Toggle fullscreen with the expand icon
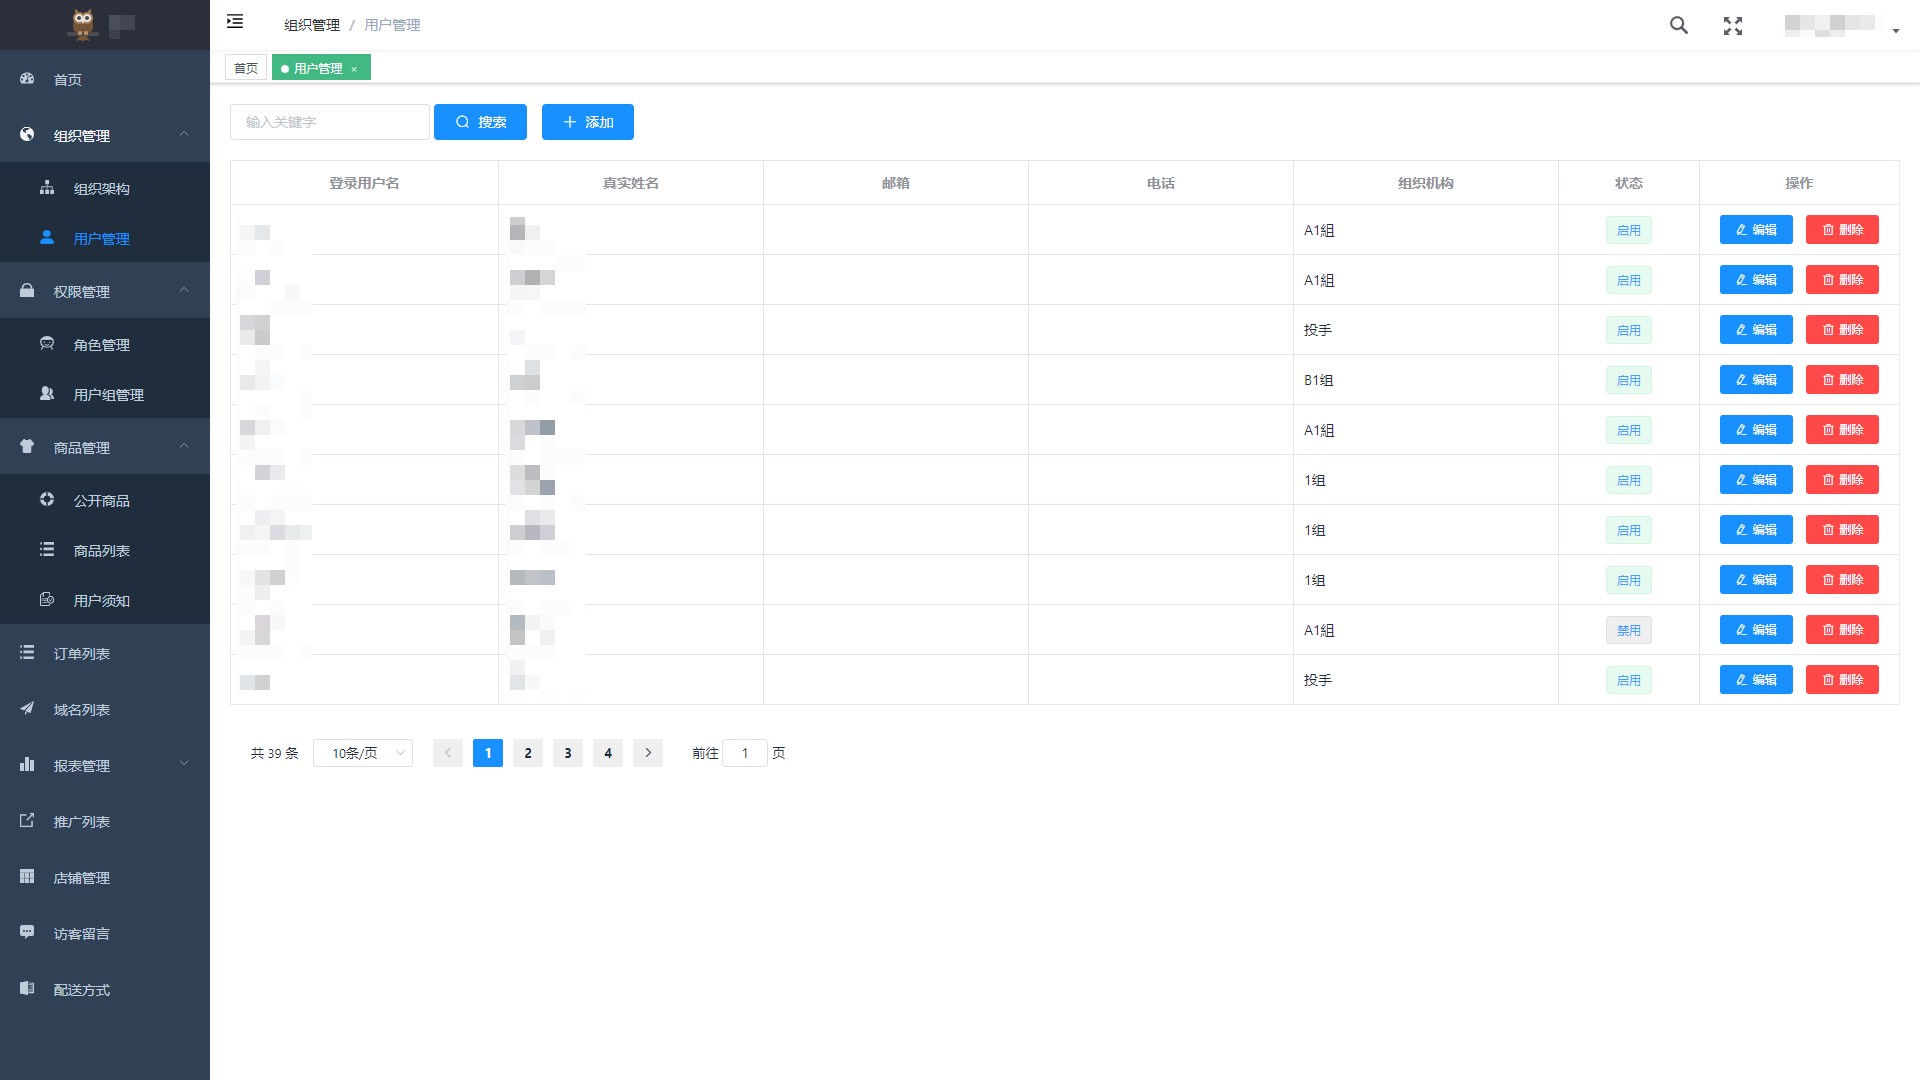 (x=1733, y=26)
